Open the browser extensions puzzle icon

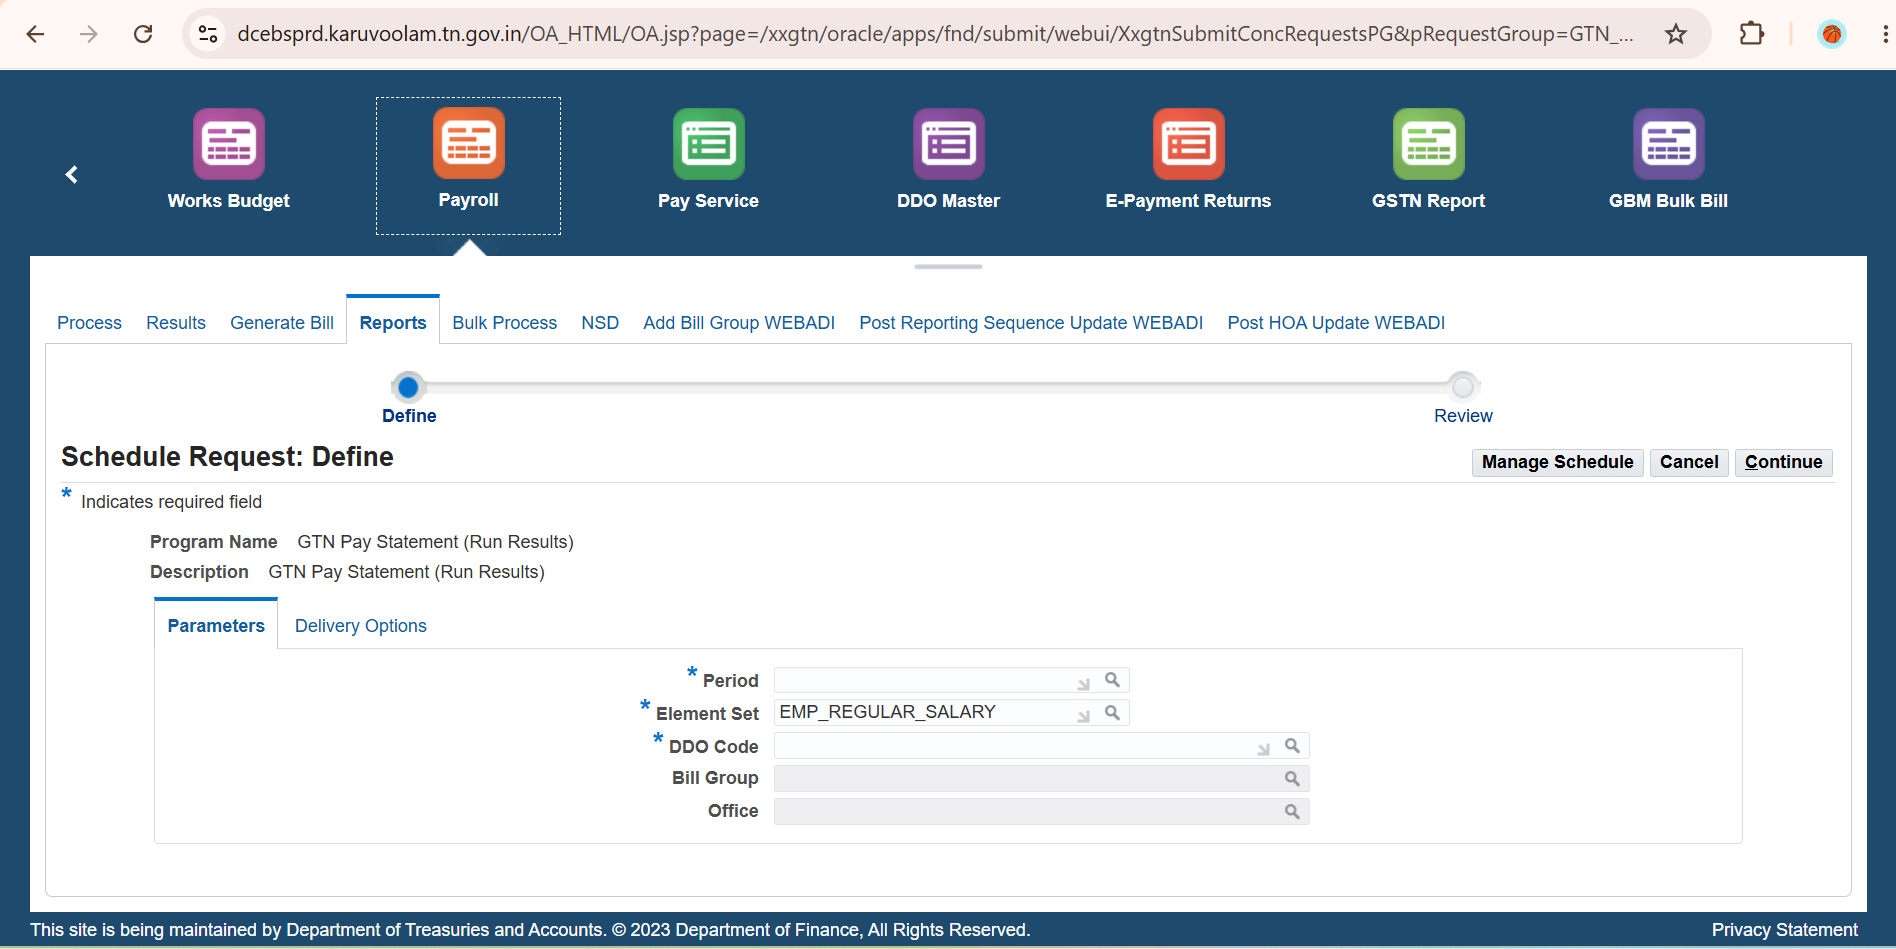[x=1752, y=34]
